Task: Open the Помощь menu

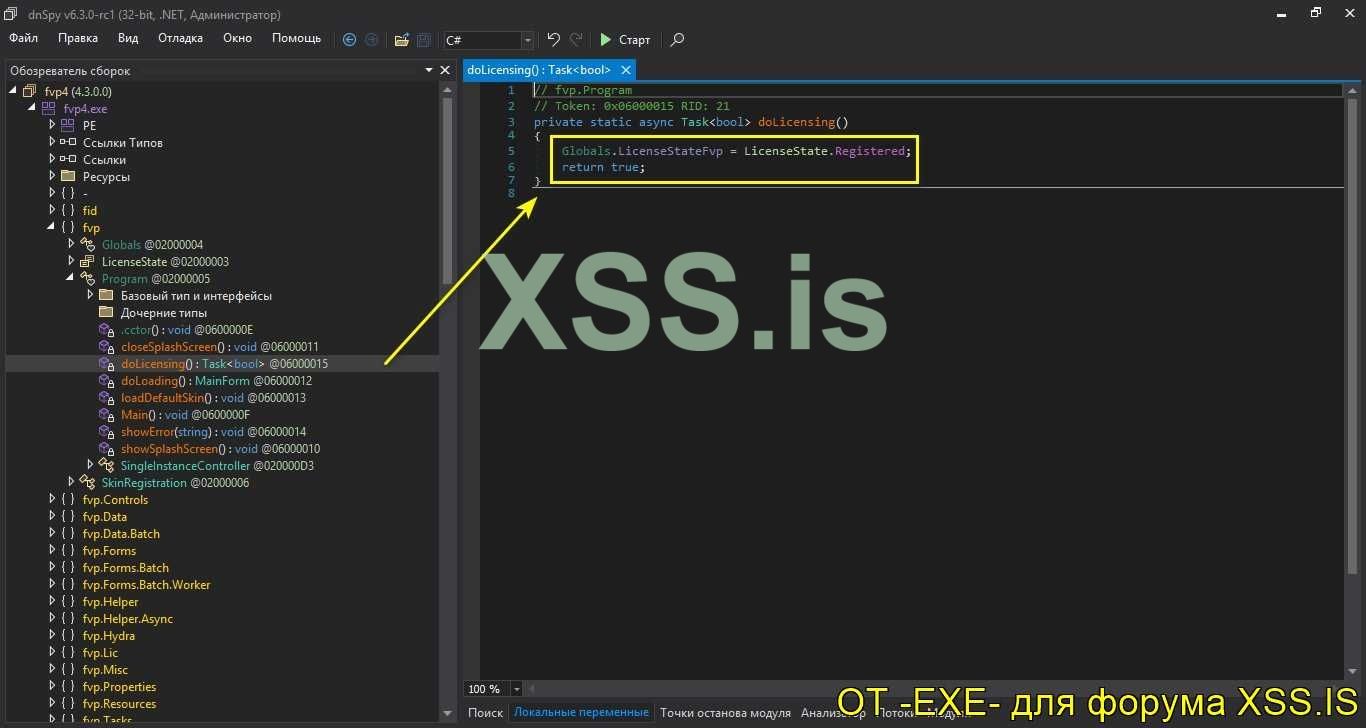Action: [x=297, y=38]
